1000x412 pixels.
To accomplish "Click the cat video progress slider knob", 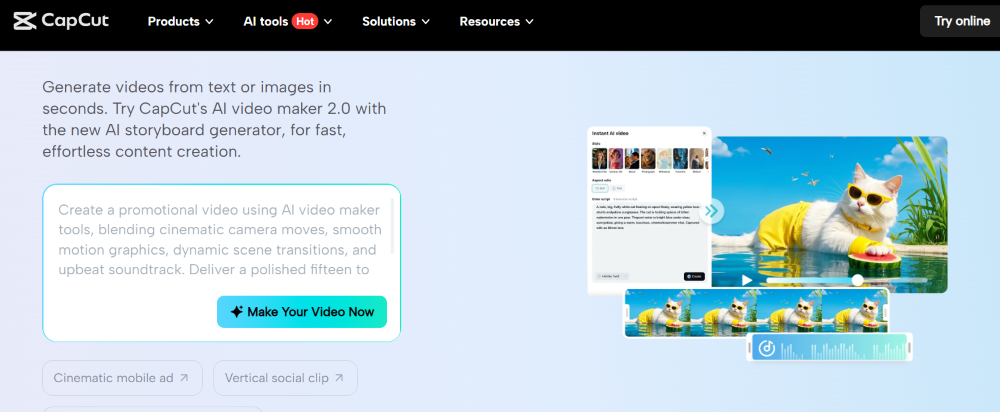I will [x=858, y=280].
